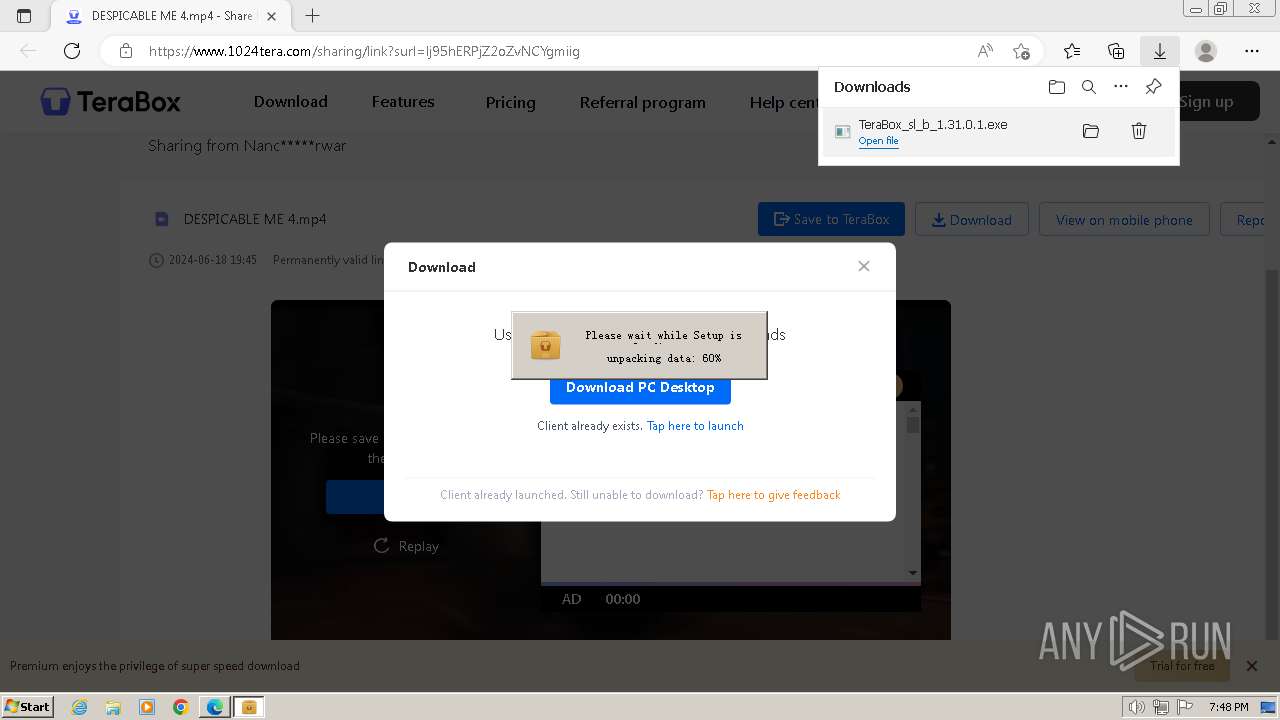Search downloads in Downloads panel
Screen dimensions: 1280x720
tap(1089, 87)
